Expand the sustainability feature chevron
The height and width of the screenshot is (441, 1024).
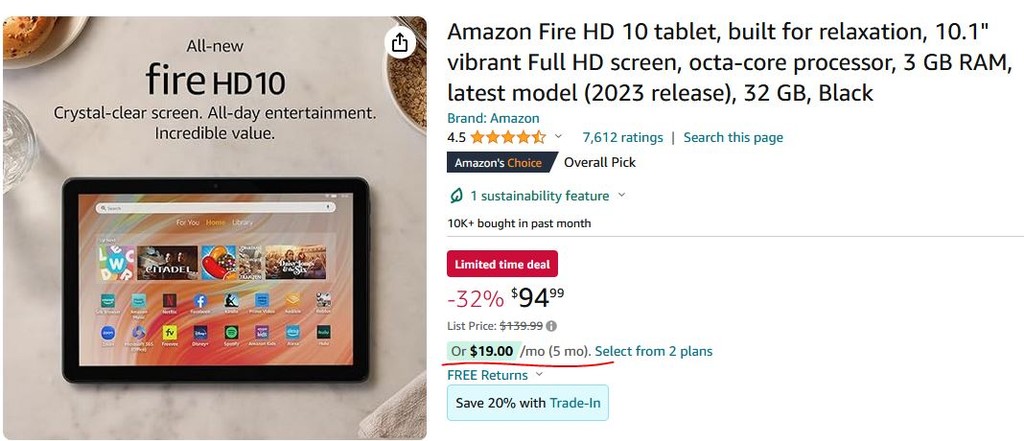click(621, 195)
